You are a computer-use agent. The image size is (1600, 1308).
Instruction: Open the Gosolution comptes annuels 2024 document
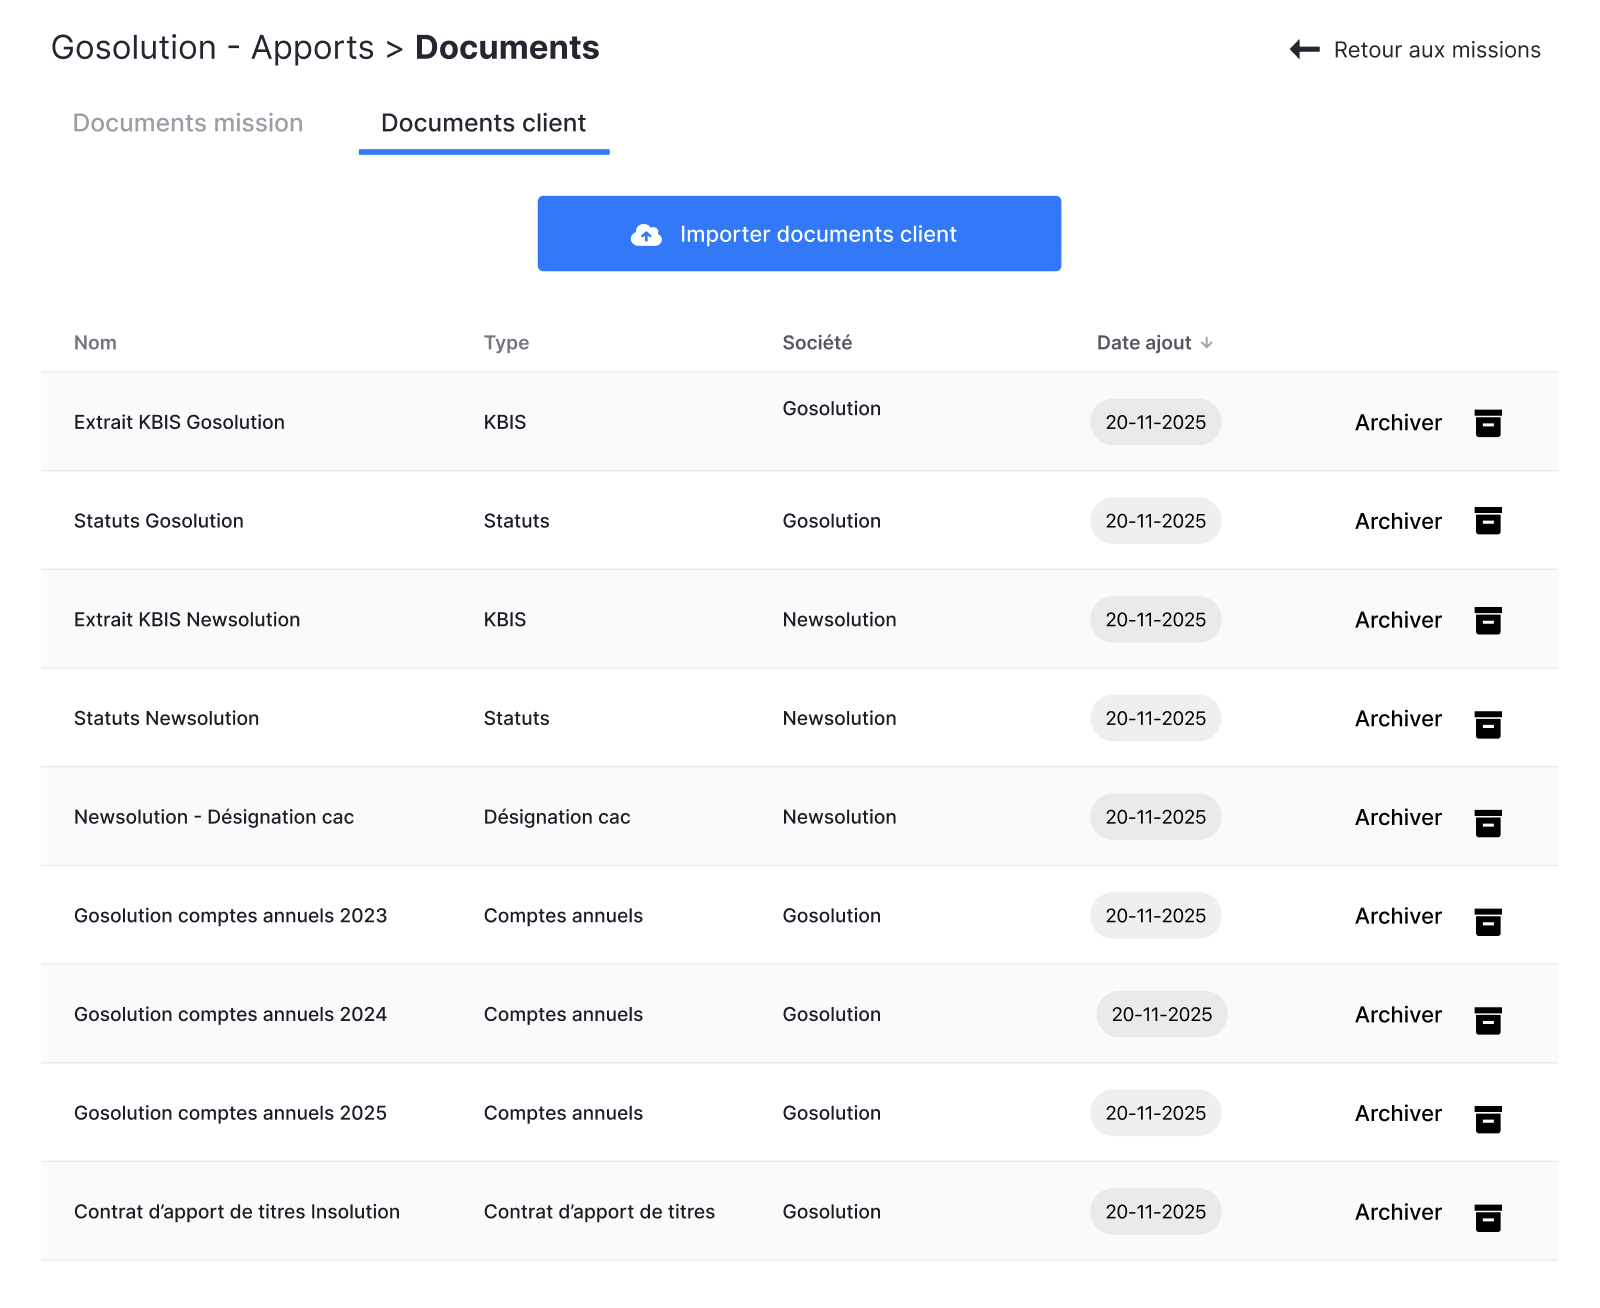pyautogui.click(x=230, y=1014)
